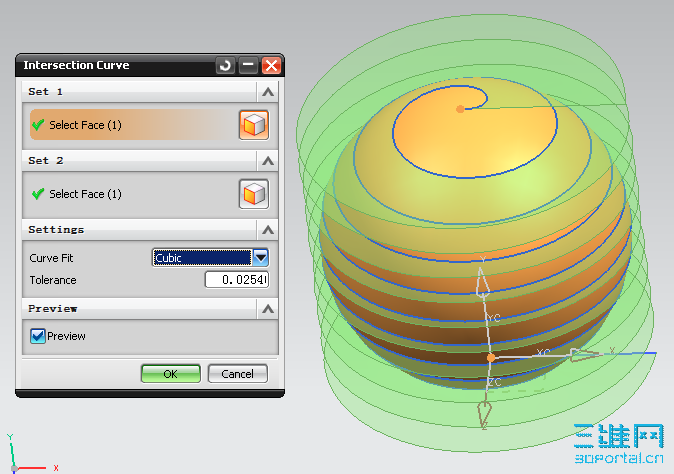
Task: Click the Cancel button
Action: [x=238, y=374]
